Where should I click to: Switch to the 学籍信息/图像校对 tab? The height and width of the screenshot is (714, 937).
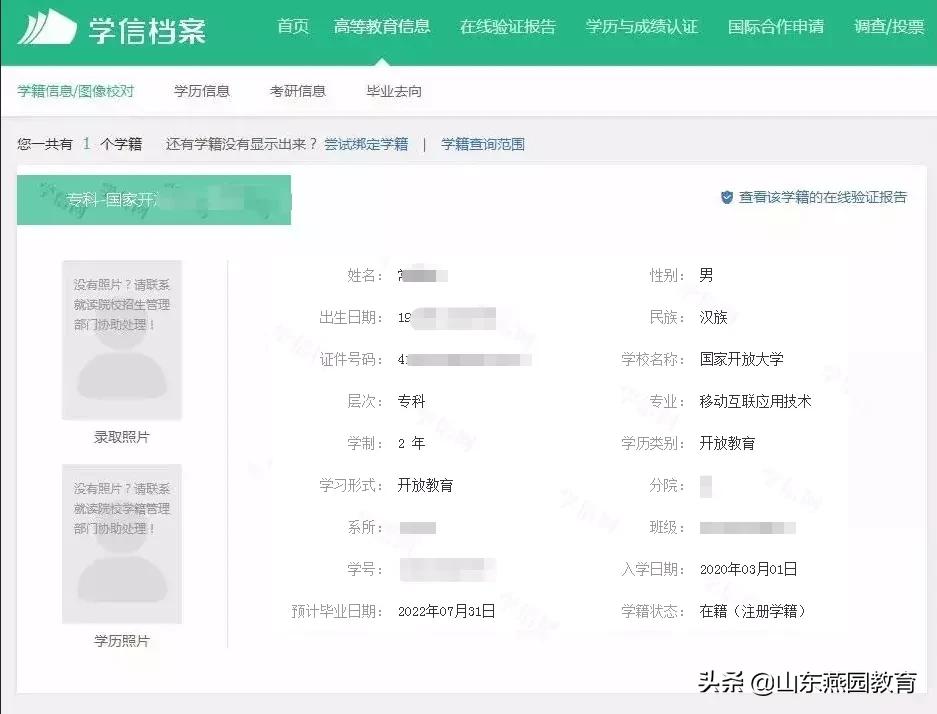[x=77, y=90]
